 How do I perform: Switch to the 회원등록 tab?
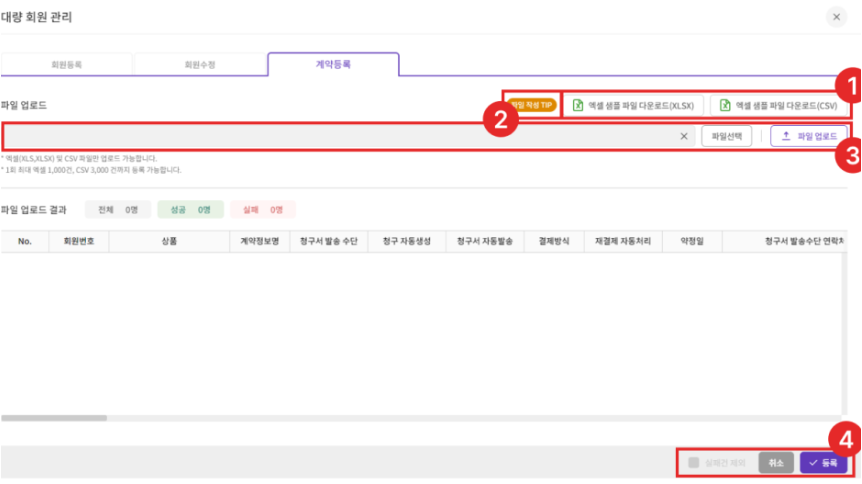[67, 64]
